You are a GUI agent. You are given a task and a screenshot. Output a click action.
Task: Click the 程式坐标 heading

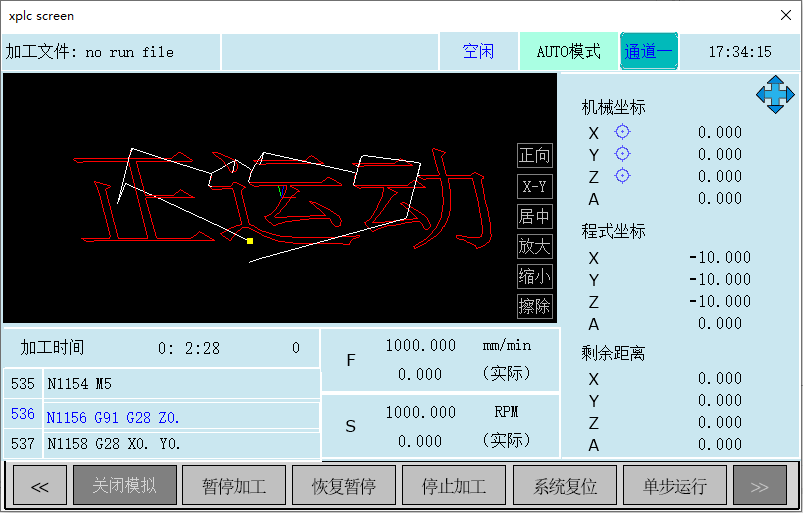coord(613,231)
